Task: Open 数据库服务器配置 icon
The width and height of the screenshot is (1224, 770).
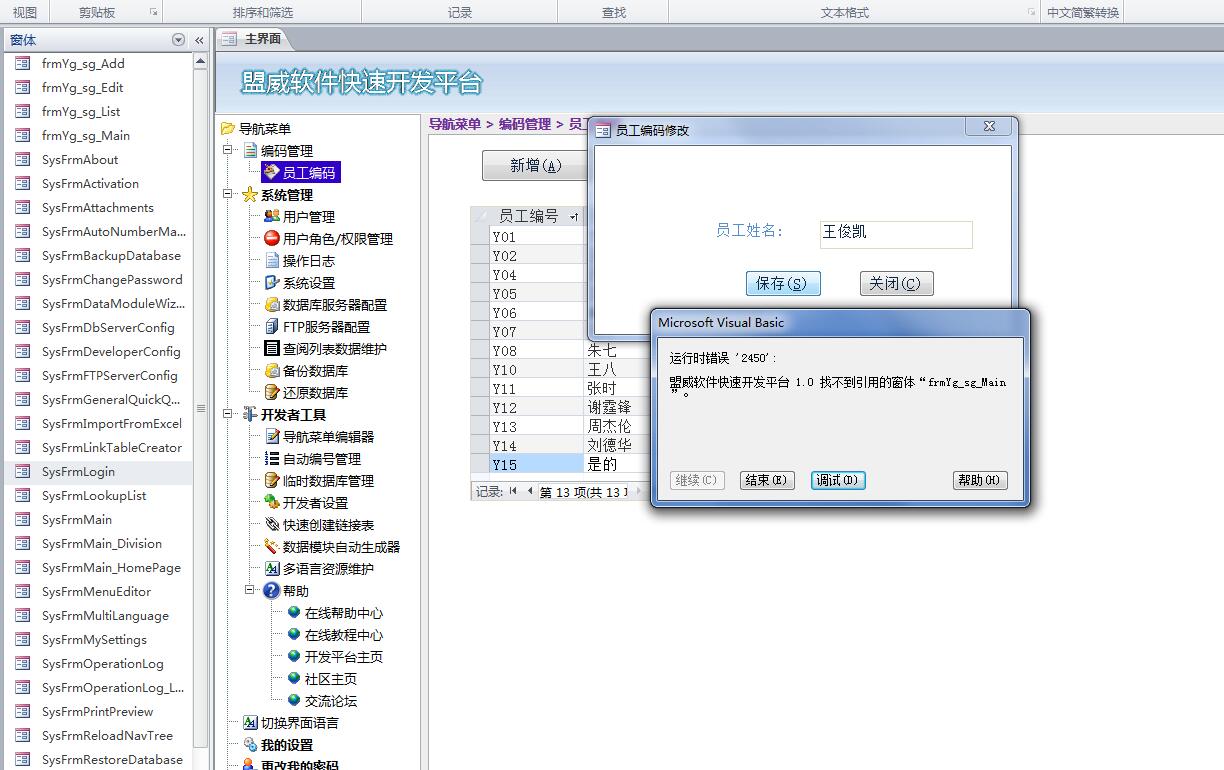Action: click(271, 304)
